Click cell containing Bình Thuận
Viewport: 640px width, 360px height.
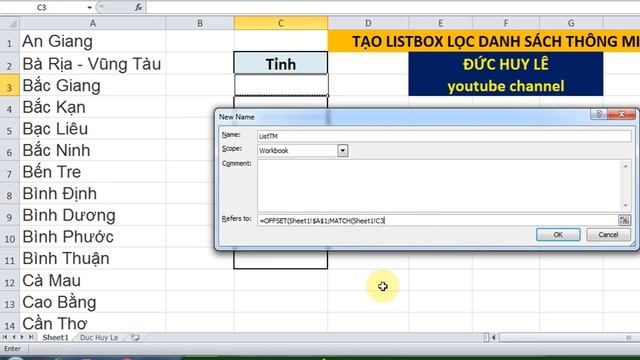[x=93, y=258]
